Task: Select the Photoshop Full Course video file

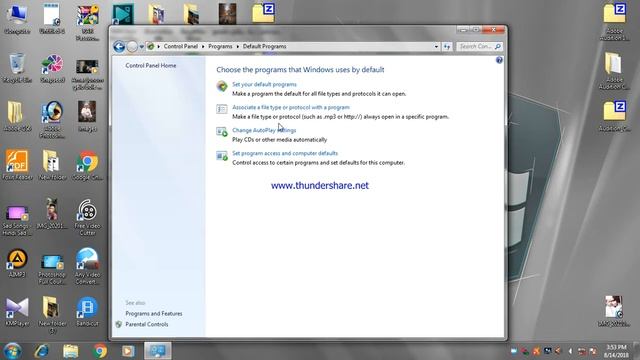Action: pyautogui.click(x=52, y=269)
